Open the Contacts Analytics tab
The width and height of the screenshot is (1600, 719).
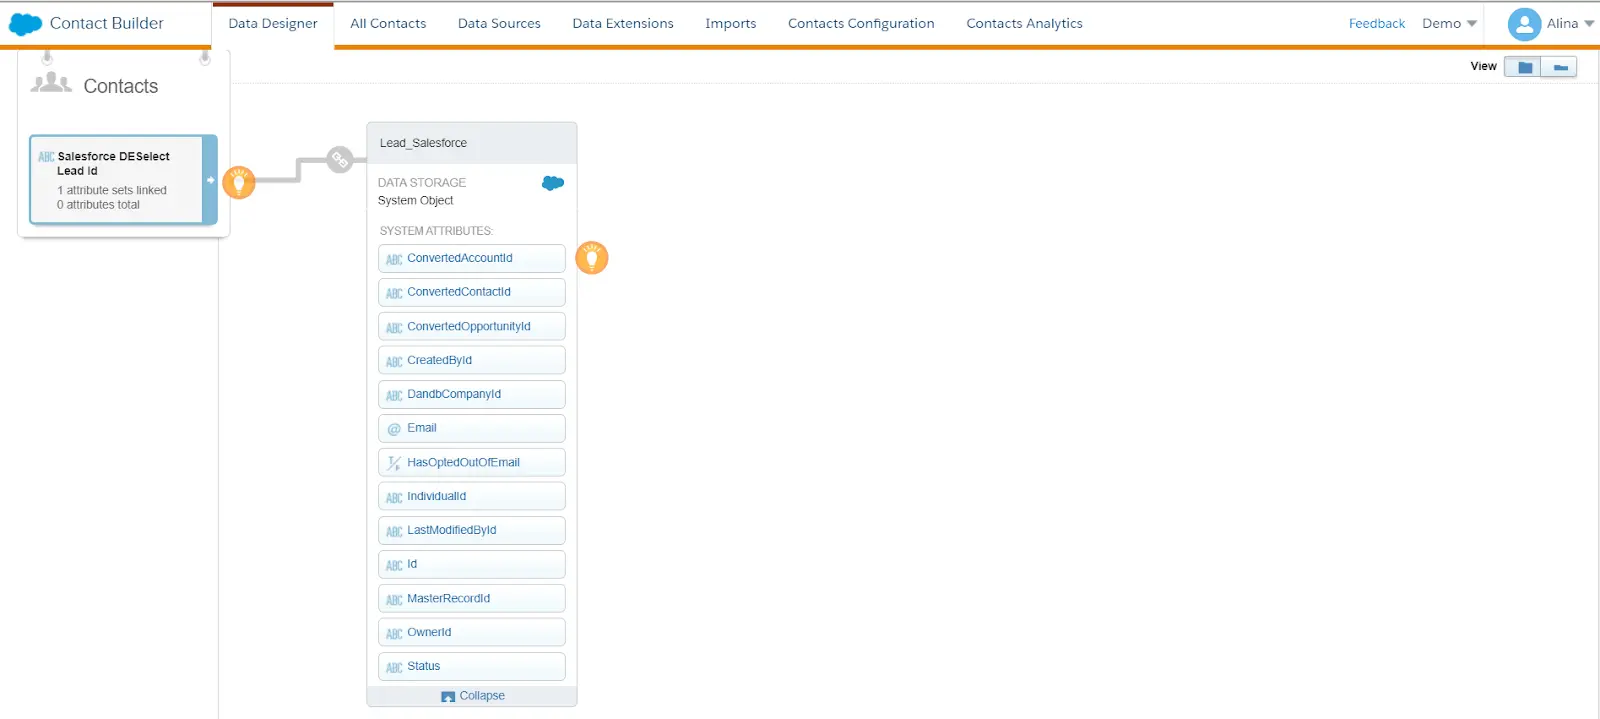point(1024,24)
